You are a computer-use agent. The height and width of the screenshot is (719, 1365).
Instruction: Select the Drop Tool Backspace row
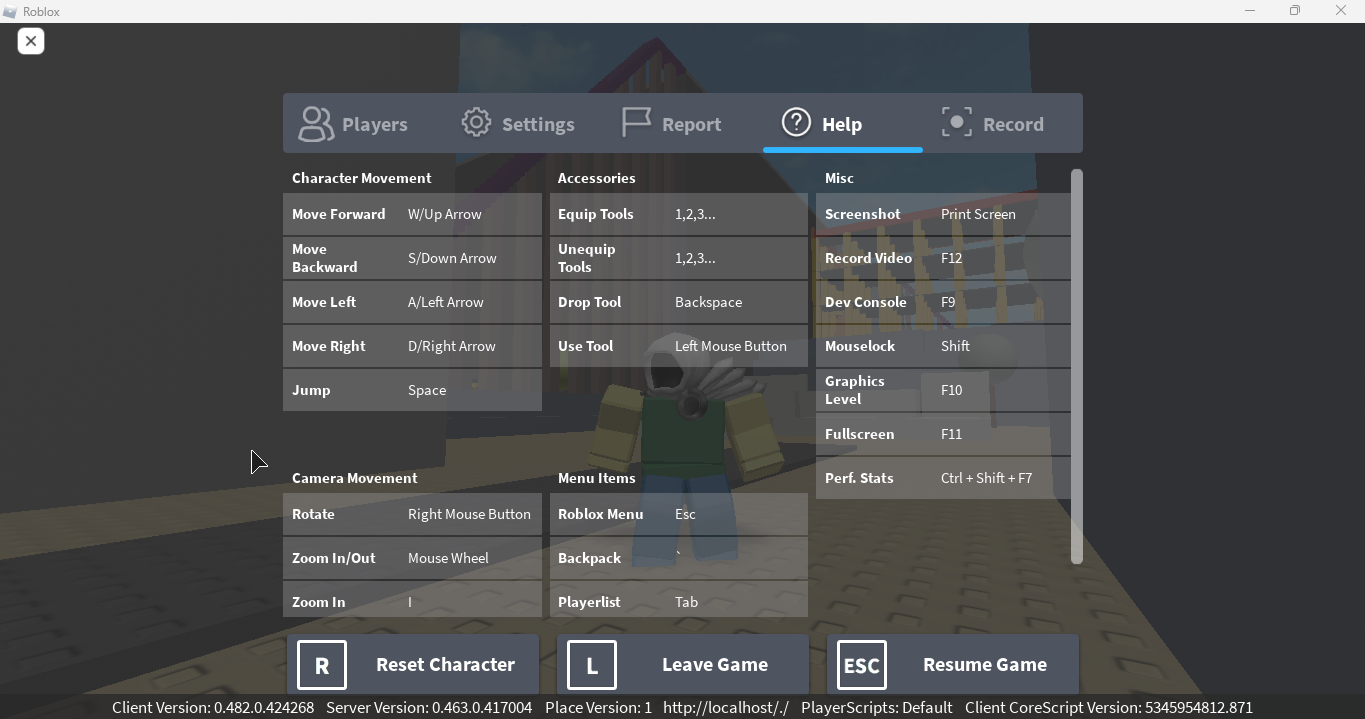(x=679, y=302)
